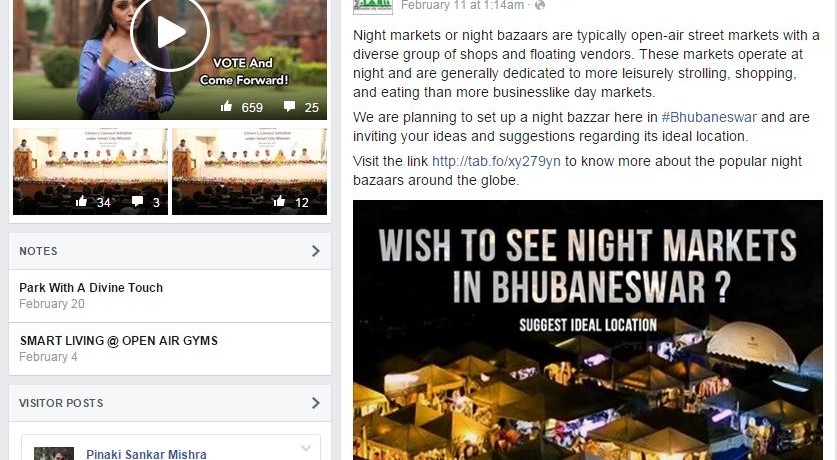Open the Night Markets in Bhubaneswar image

click(x=588, y=330)
